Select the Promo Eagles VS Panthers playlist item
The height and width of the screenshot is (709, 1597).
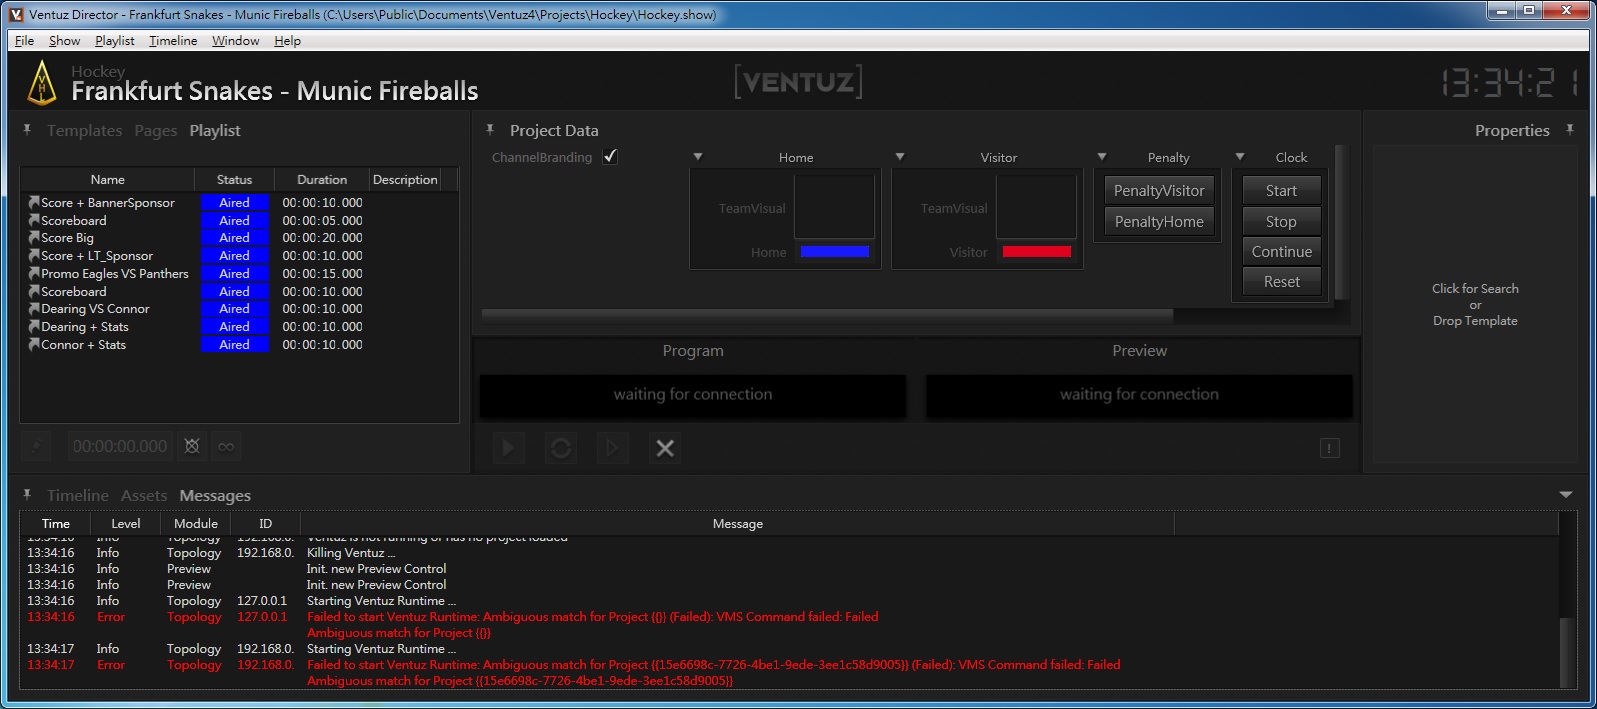coord(114,274)
